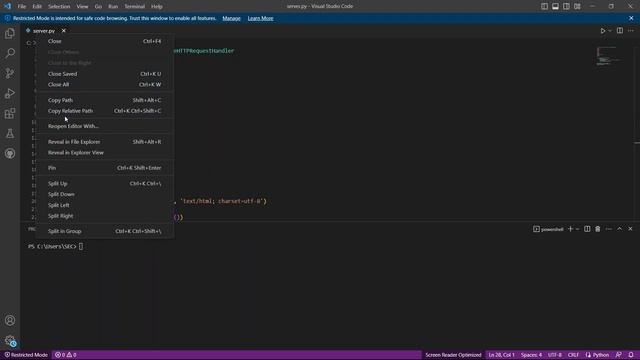Choose Split Left in context menu
Viewport: 640px width, 360px height.
[104, 205]
